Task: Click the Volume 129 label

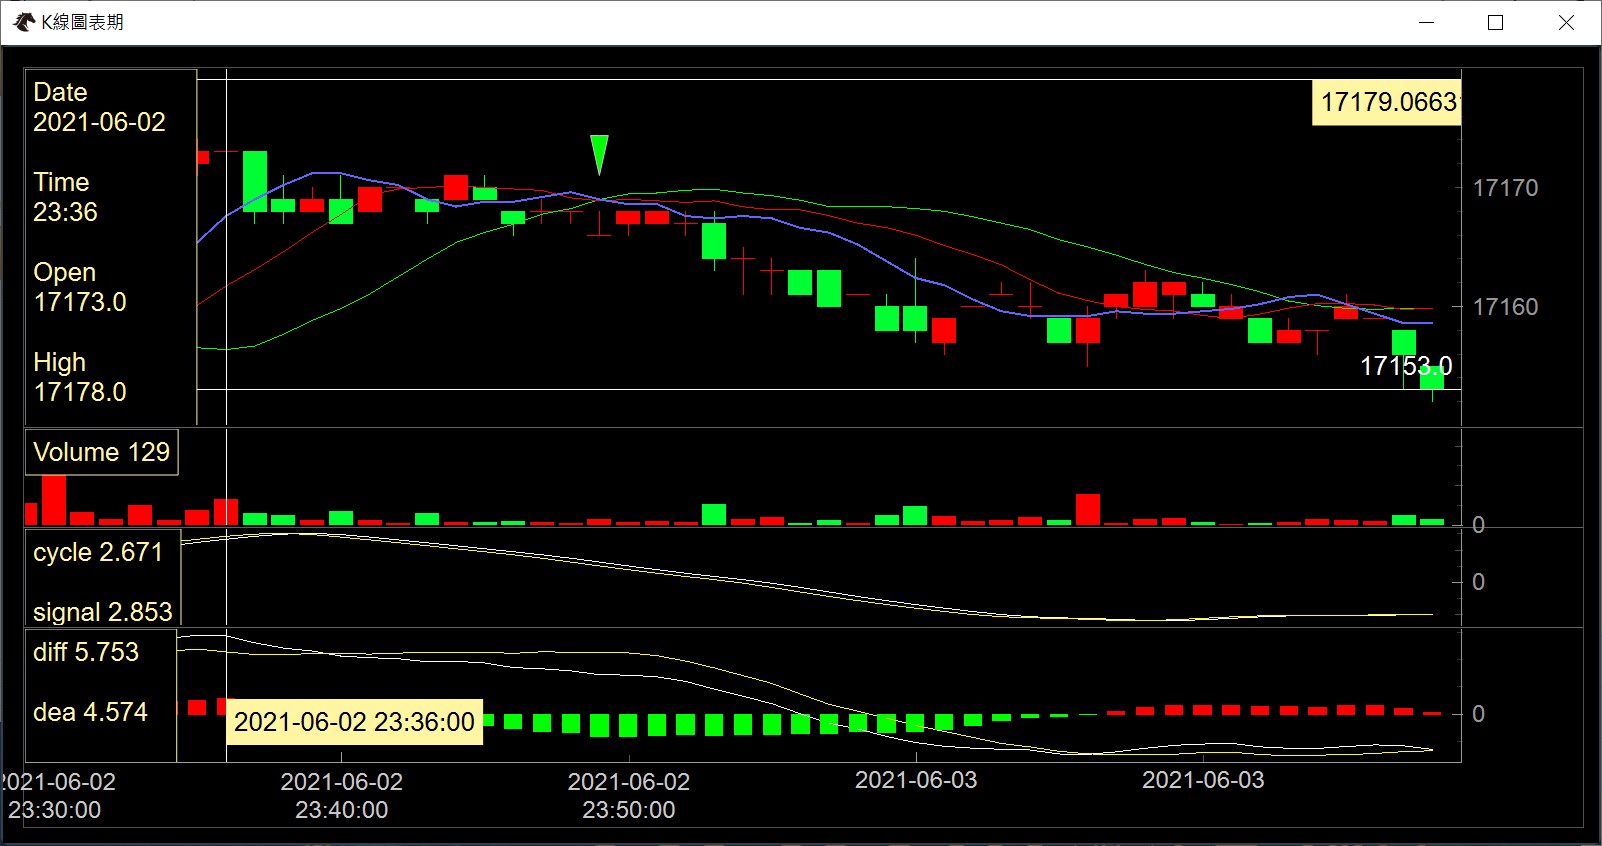Action: (x=101, y=452)
